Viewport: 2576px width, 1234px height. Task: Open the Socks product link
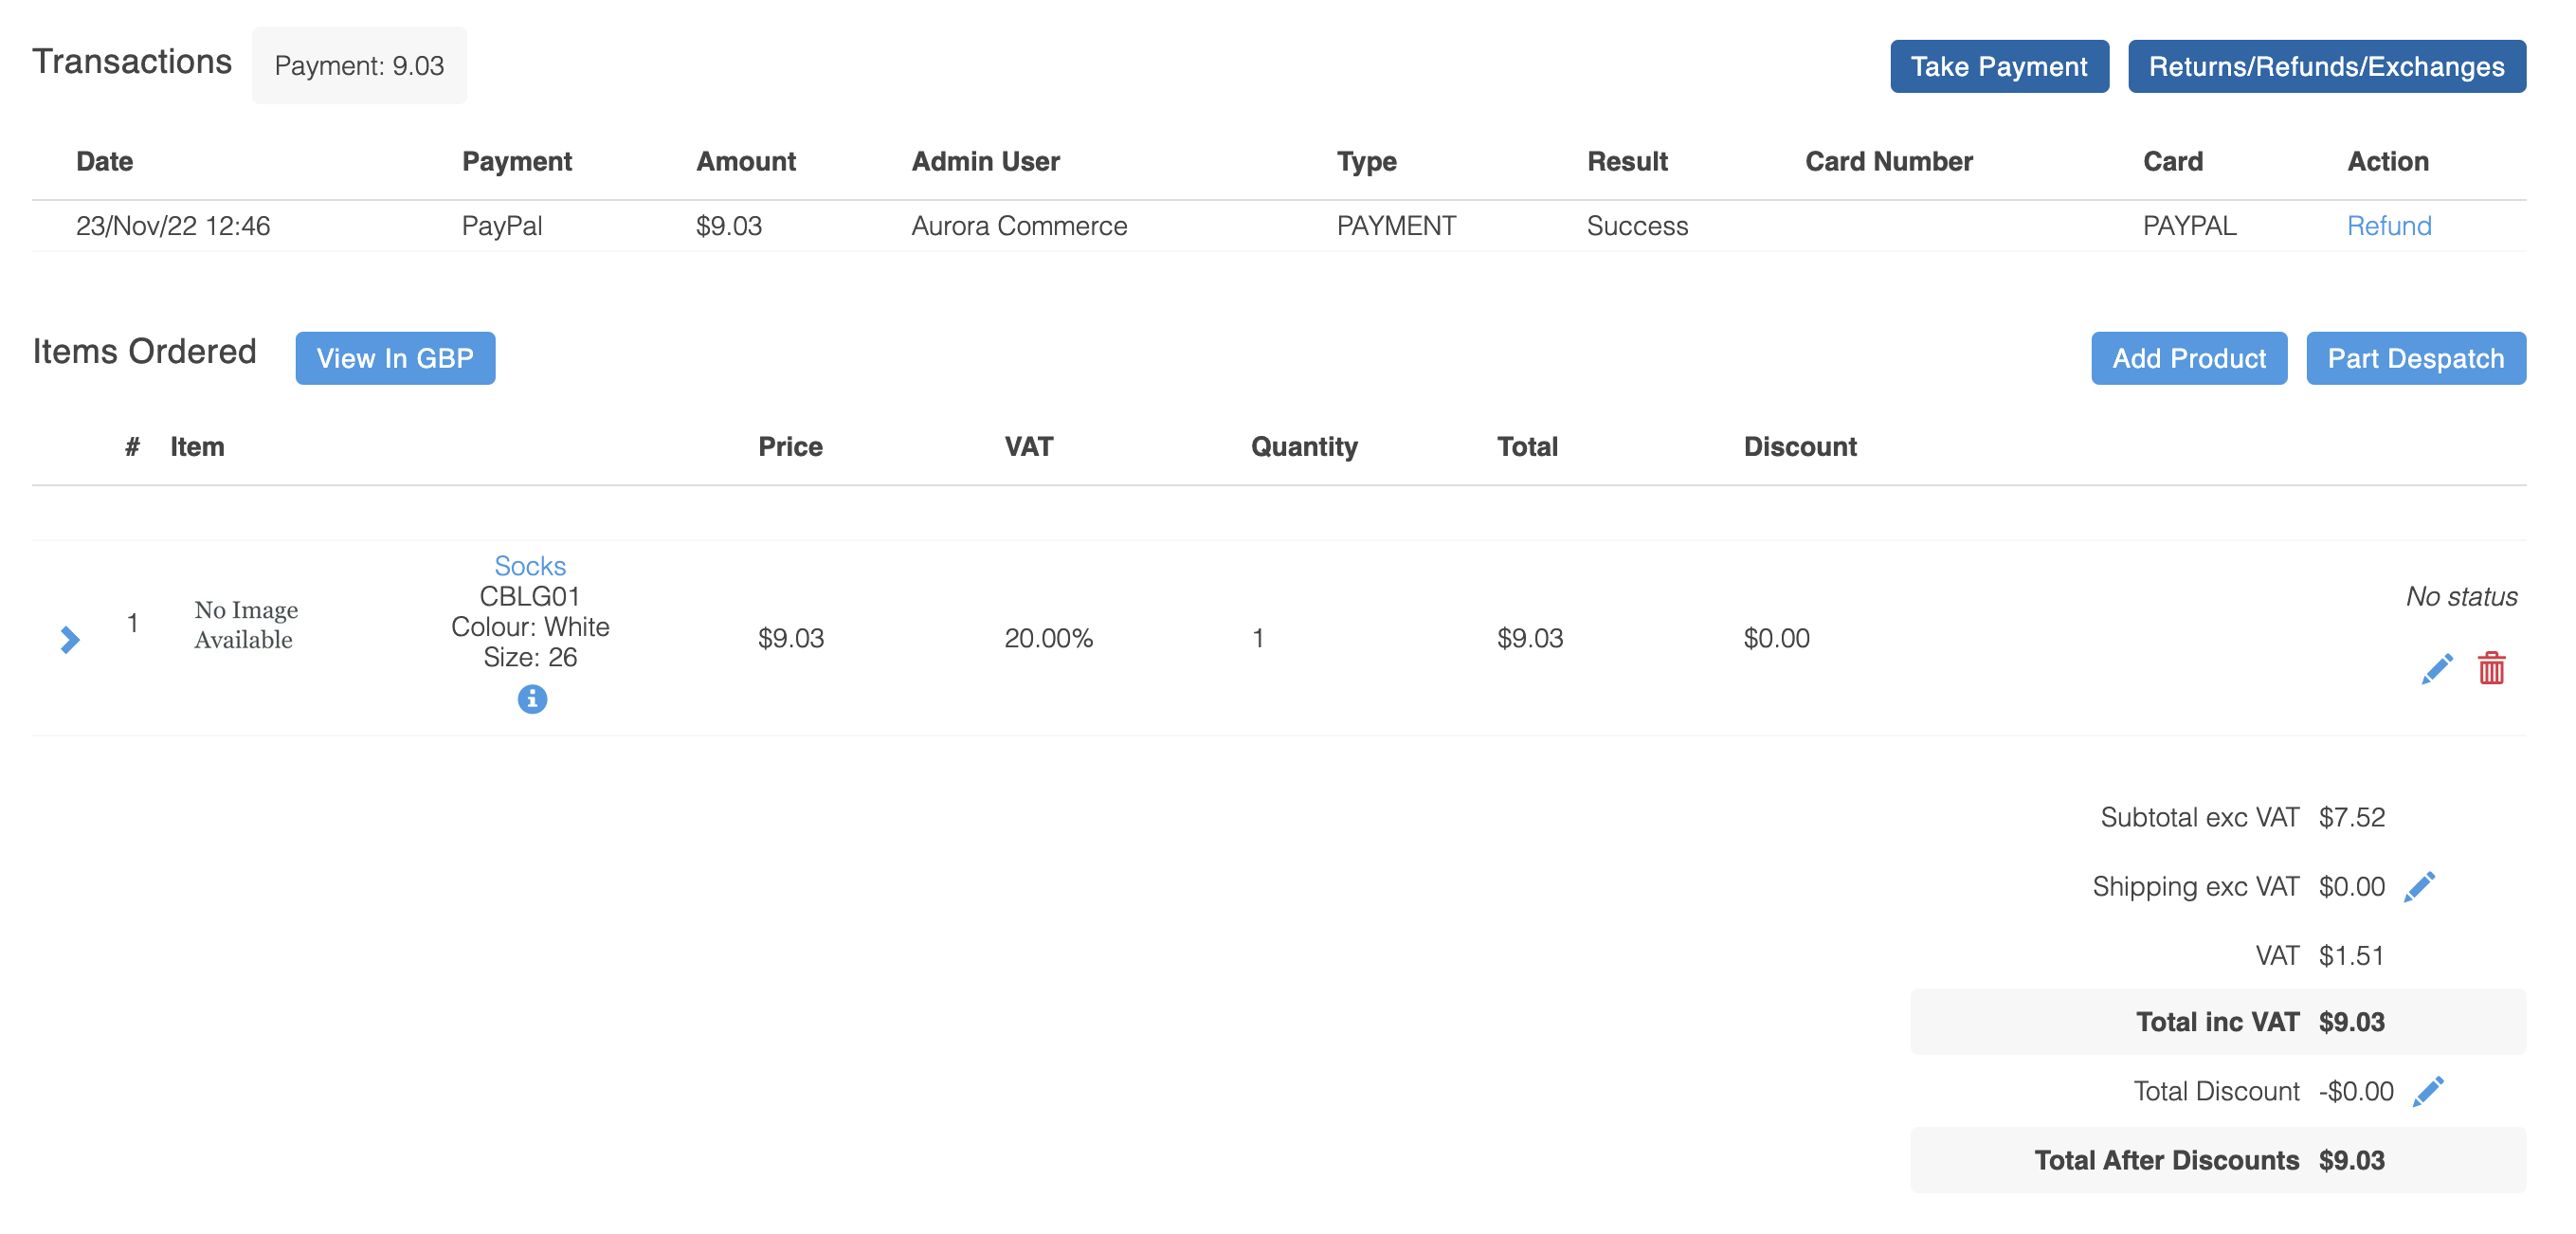tap(530, 566)
